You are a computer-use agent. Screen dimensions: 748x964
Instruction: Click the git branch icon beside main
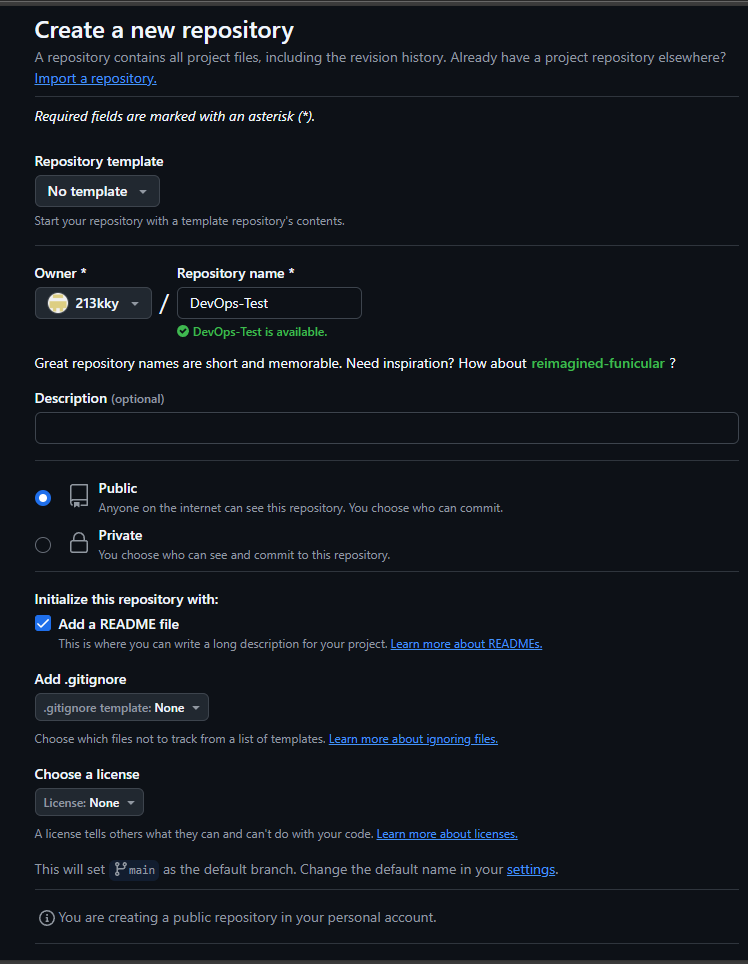[x=121, y=869]
